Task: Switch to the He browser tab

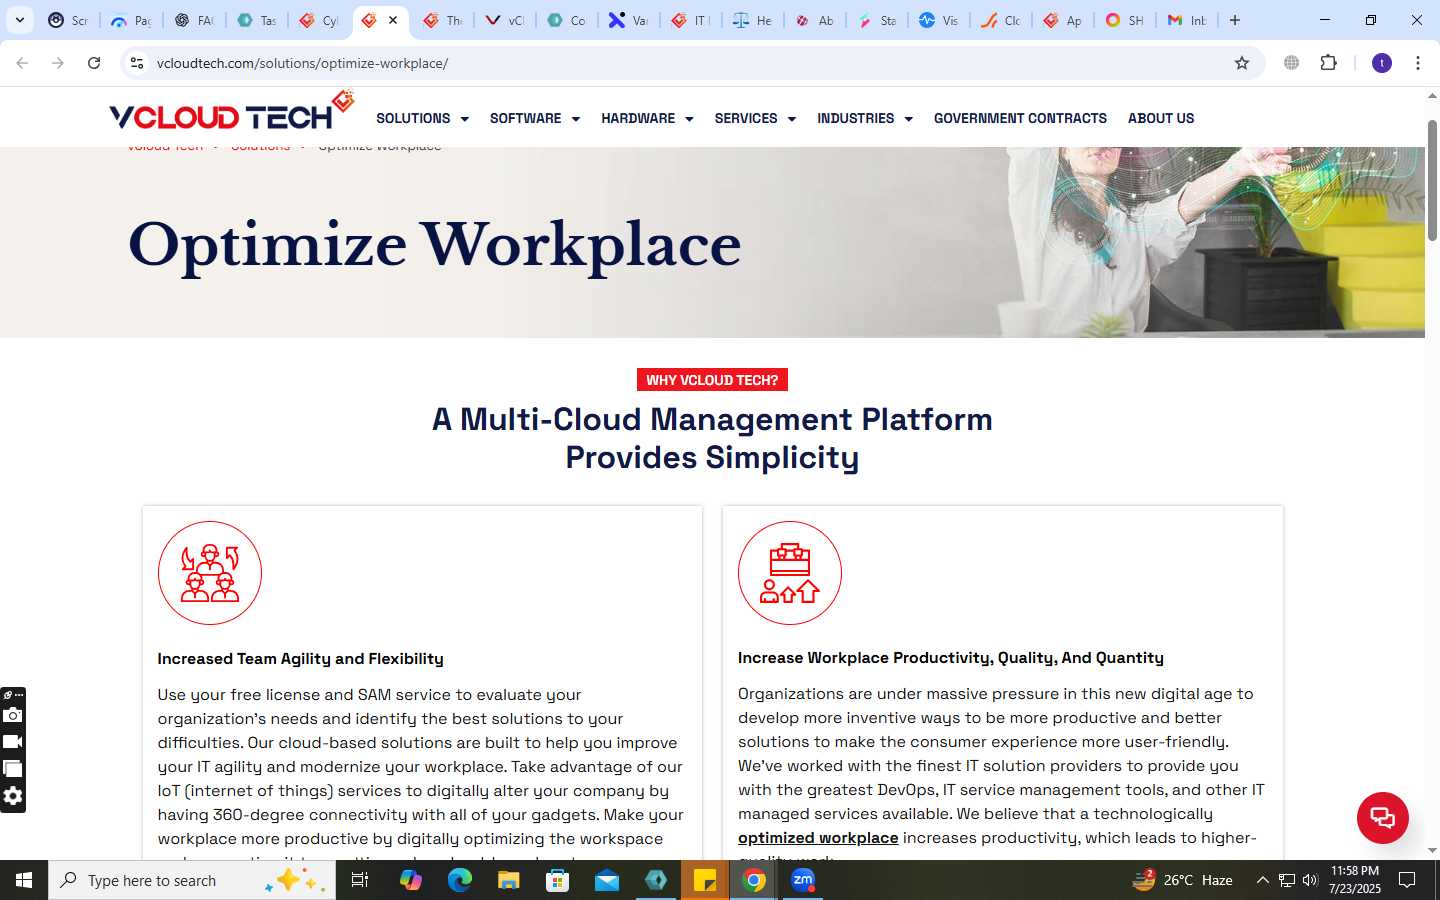Action: (753, 20)
